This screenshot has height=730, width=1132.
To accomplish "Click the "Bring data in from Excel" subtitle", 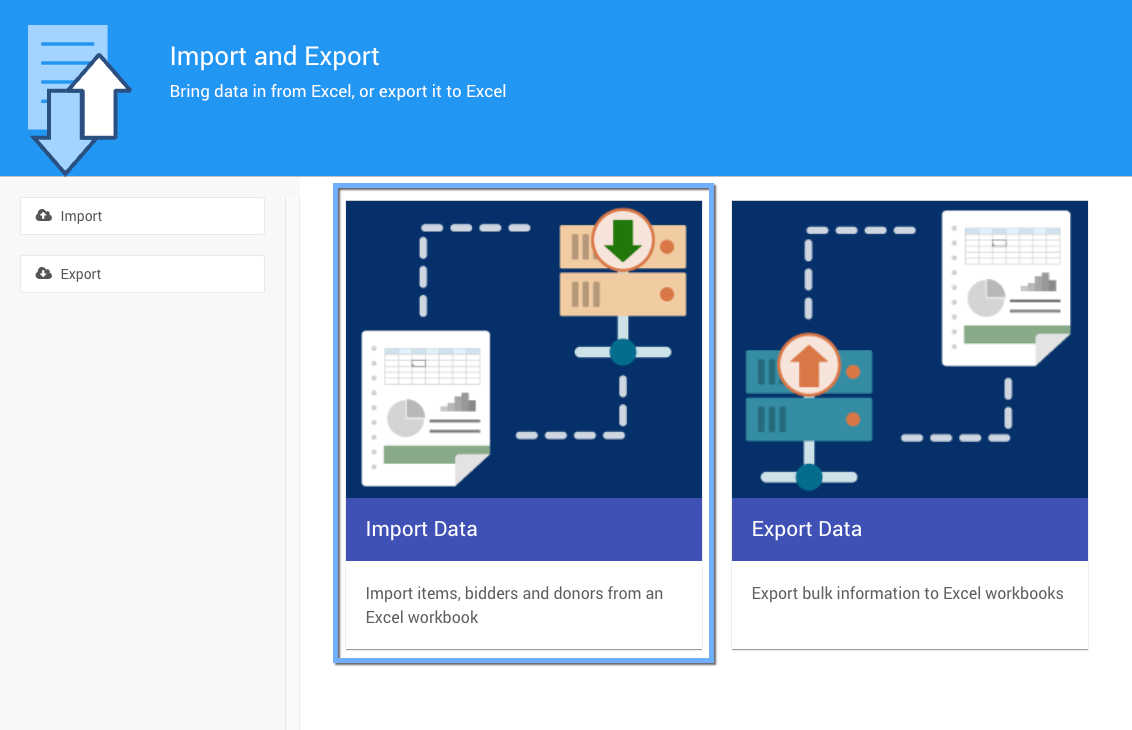I will pyautogui.click(x=337, y=91).
